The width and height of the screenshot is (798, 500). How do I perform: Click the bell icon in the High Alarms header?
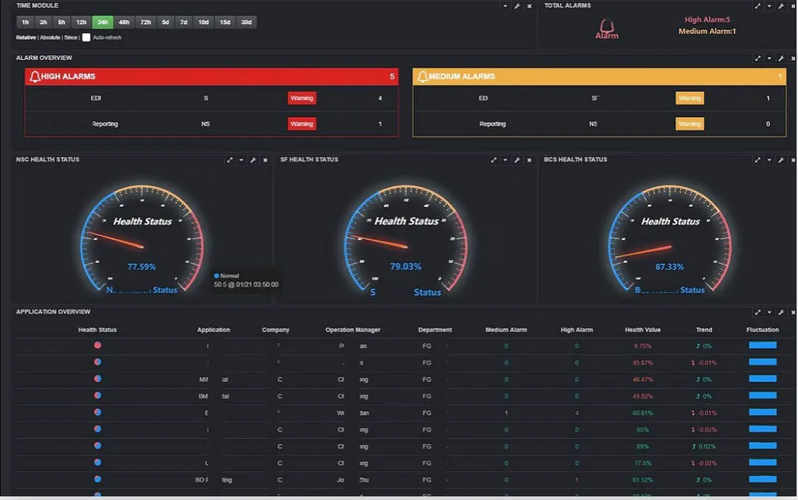pos(35,76)
